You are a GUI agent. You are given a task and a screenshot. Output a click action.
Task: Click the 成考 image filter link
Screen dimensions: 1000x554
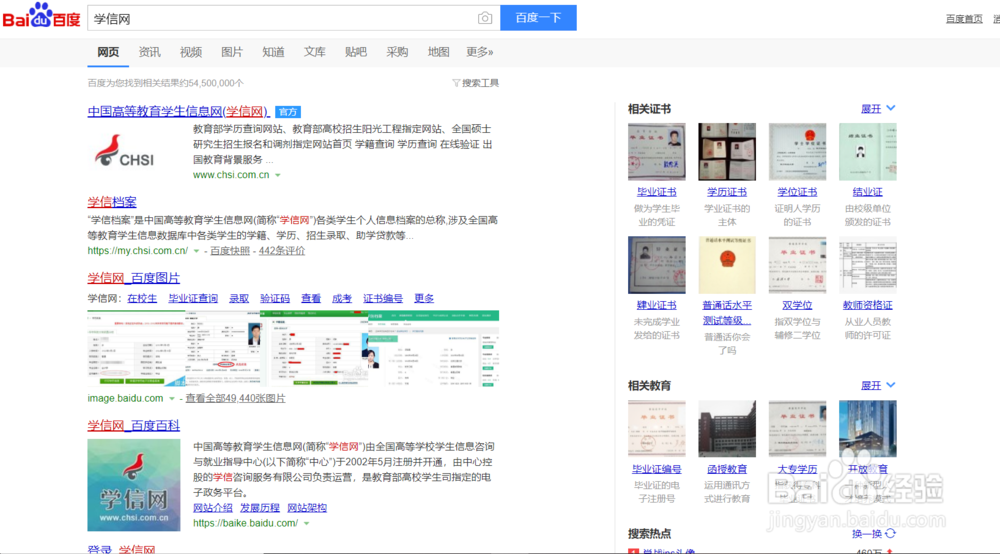pyautogui.click(x=342, y=298)
